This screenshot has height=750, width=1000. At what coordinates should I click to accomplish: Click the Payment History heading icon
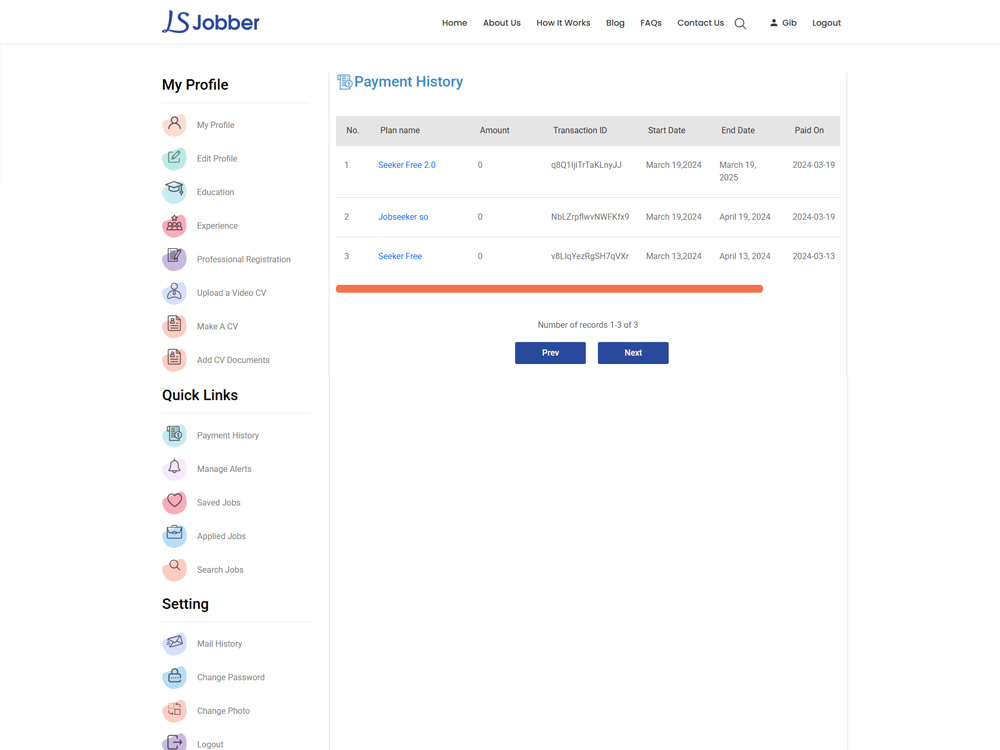(x=344, y=82)
